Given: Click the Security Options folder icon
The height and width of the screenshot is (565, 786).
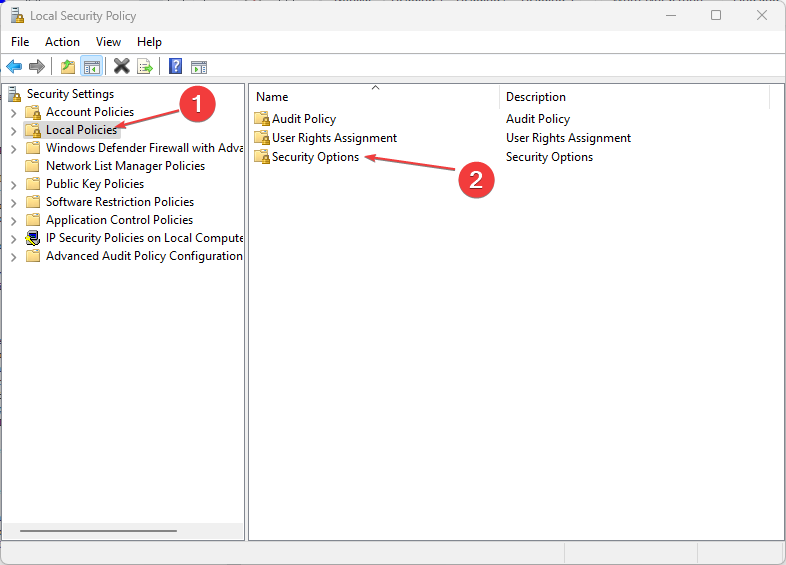Looking at the screenshot, I should click(x=262, y=157).
